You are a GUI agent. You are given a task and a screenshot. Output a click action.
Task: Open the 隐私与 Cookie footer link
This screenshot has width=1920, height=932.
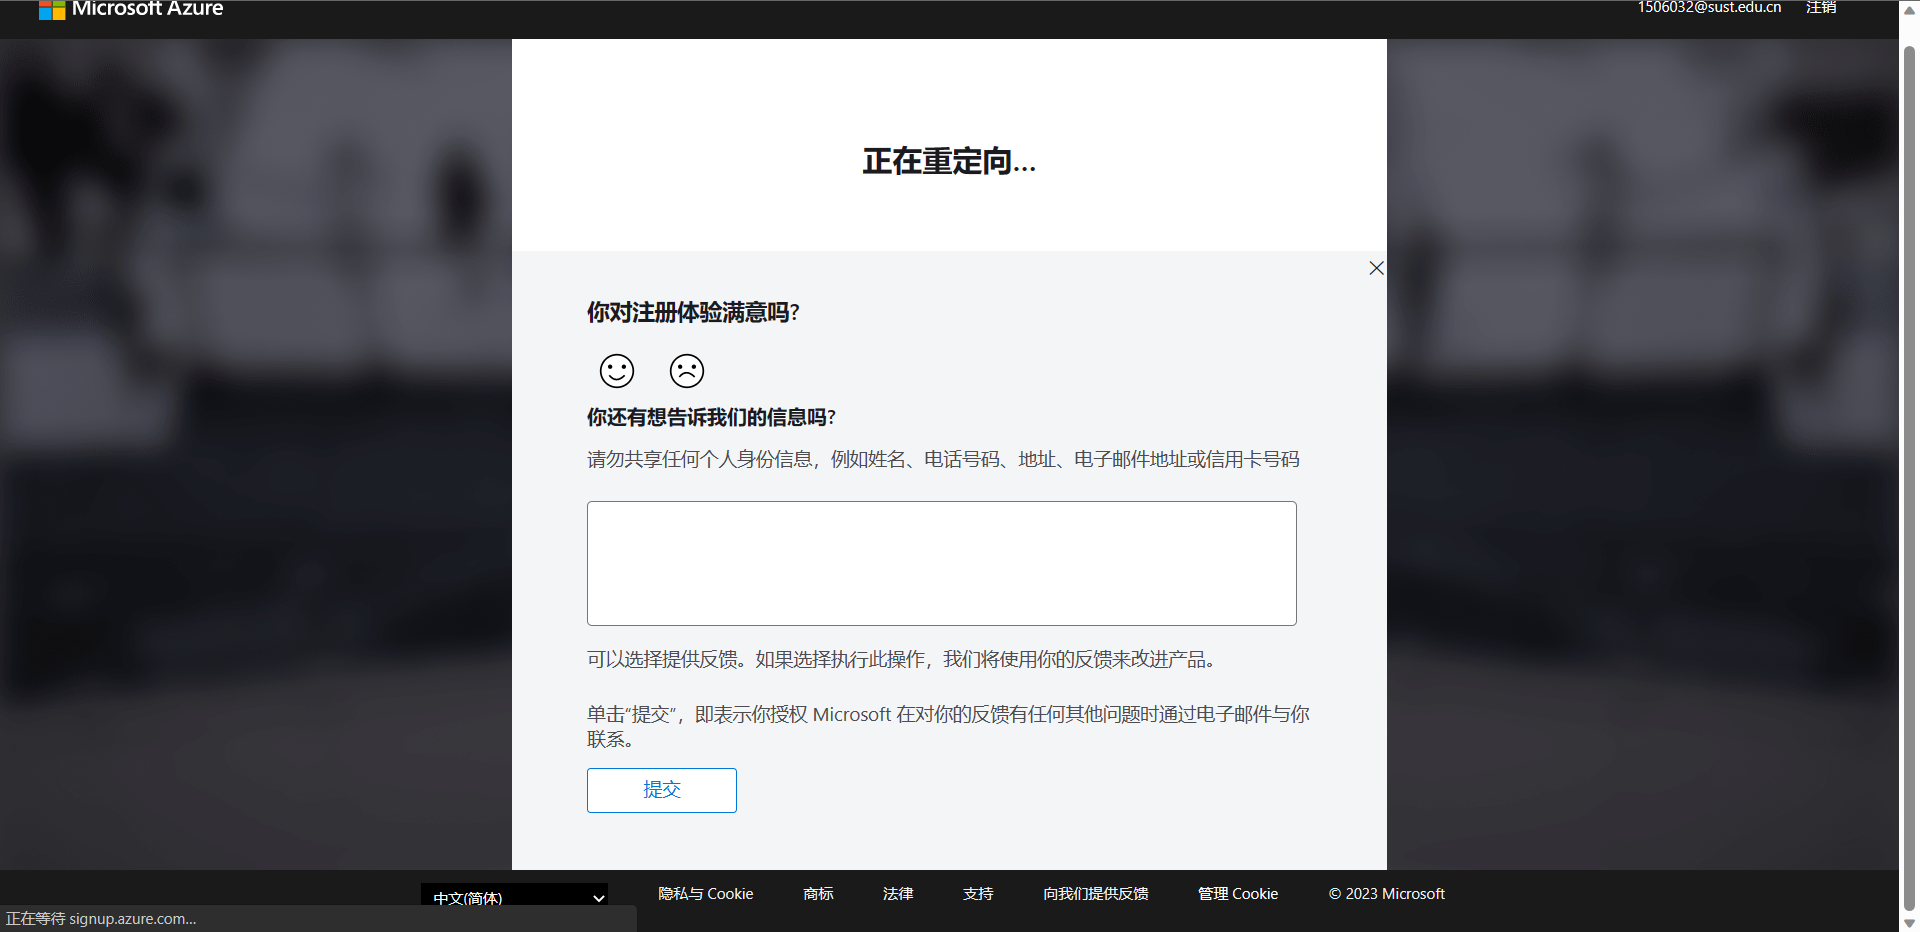[x=705, y=894]
